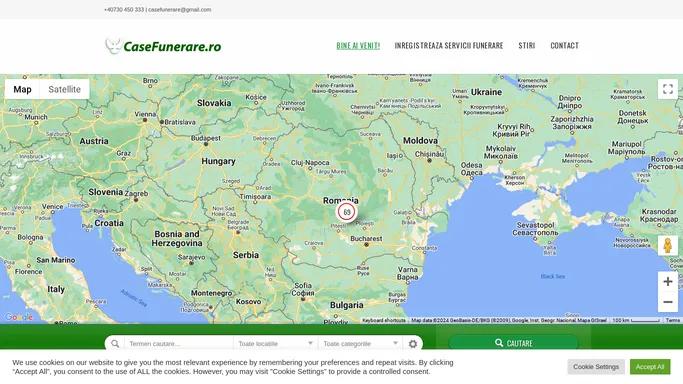
Task: Click the search magnifier icon in search bar
Action: coord(115,344)
